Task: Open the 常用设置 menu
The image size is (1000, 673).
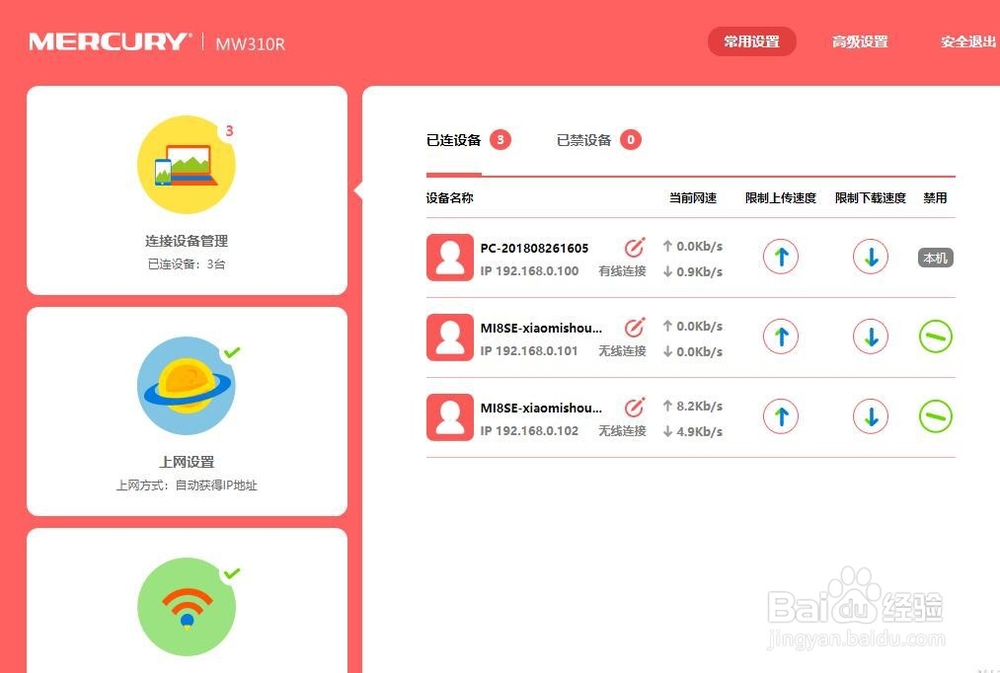Action: [x=752, y=41]
